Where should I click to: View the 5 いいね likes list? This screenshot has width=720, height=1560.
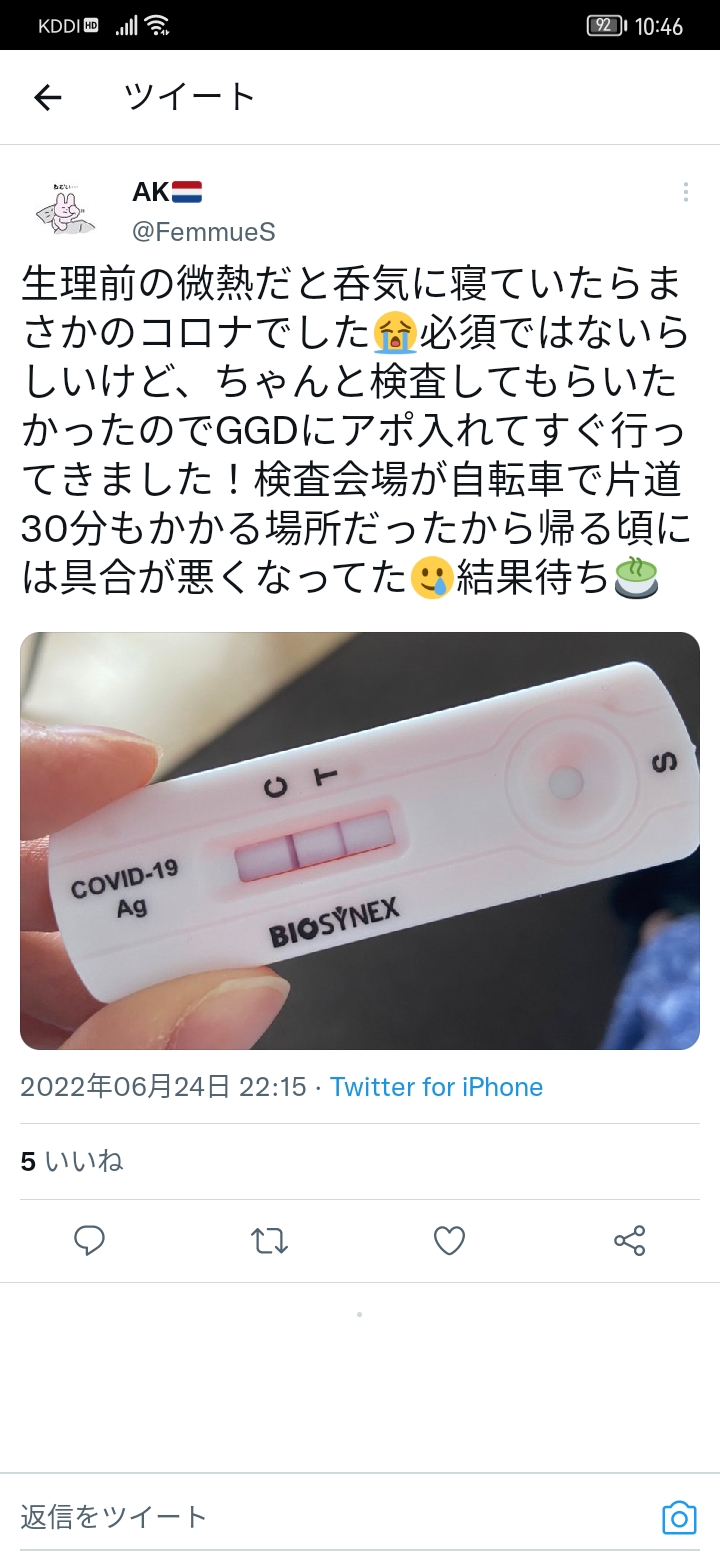point(72,1161)
